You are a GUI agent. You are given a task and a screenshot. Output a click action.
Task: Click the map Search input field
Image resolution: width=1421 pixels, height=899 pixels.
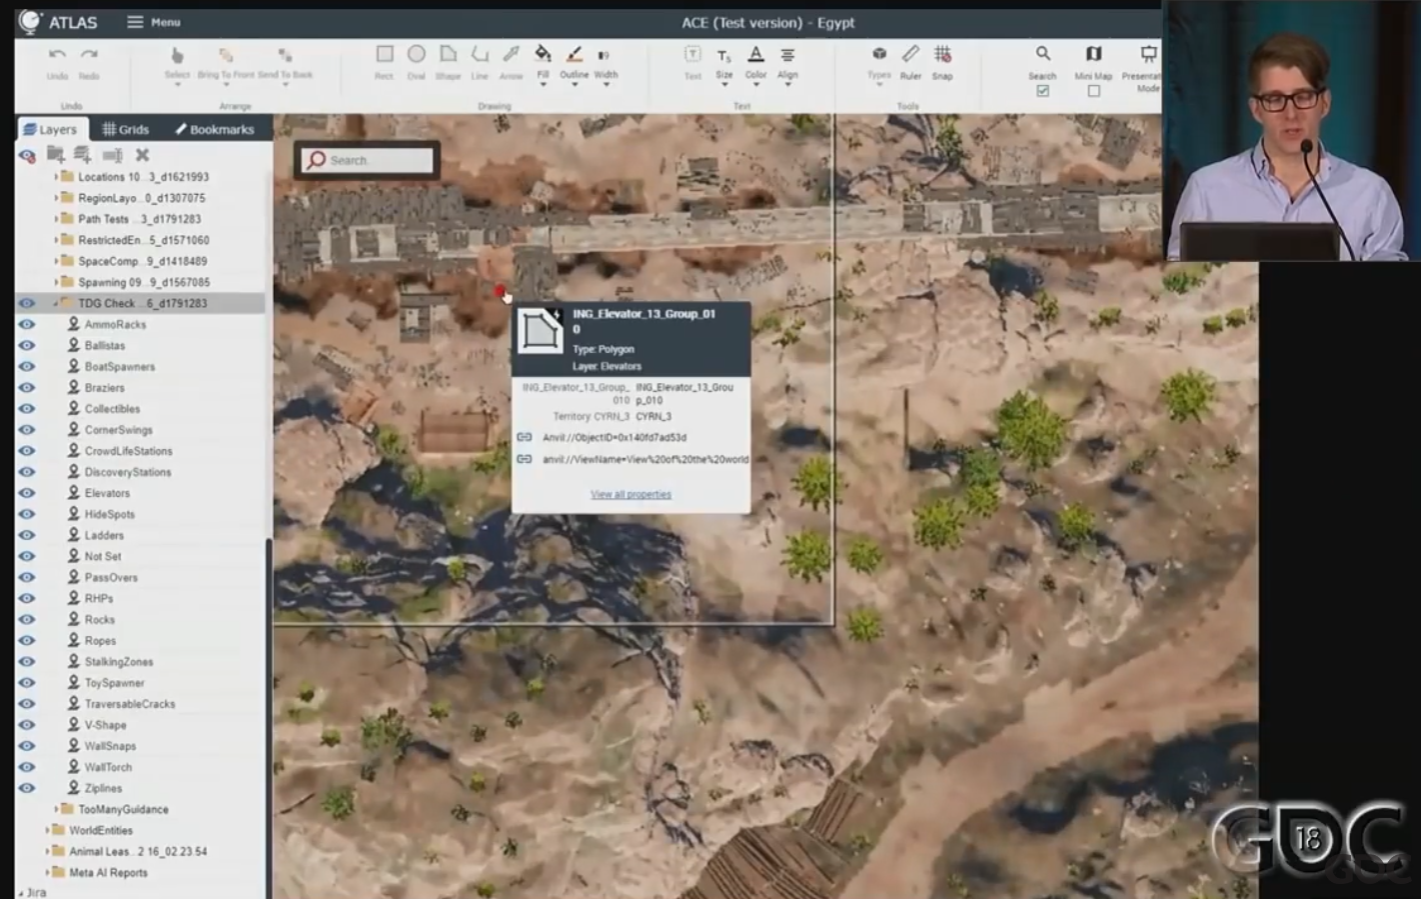click(368, 160)
